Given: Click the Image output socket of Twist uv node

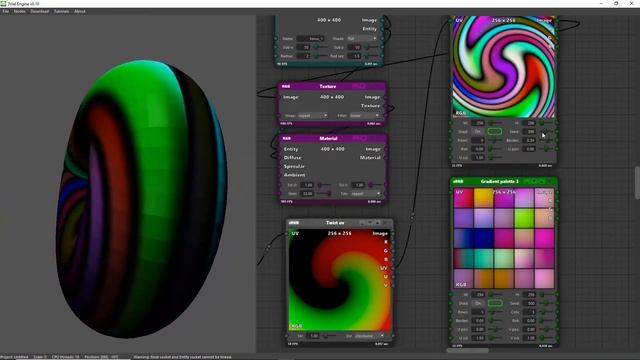Looking at the screenshot, I should pyautogui.click(x=393, y=233).
